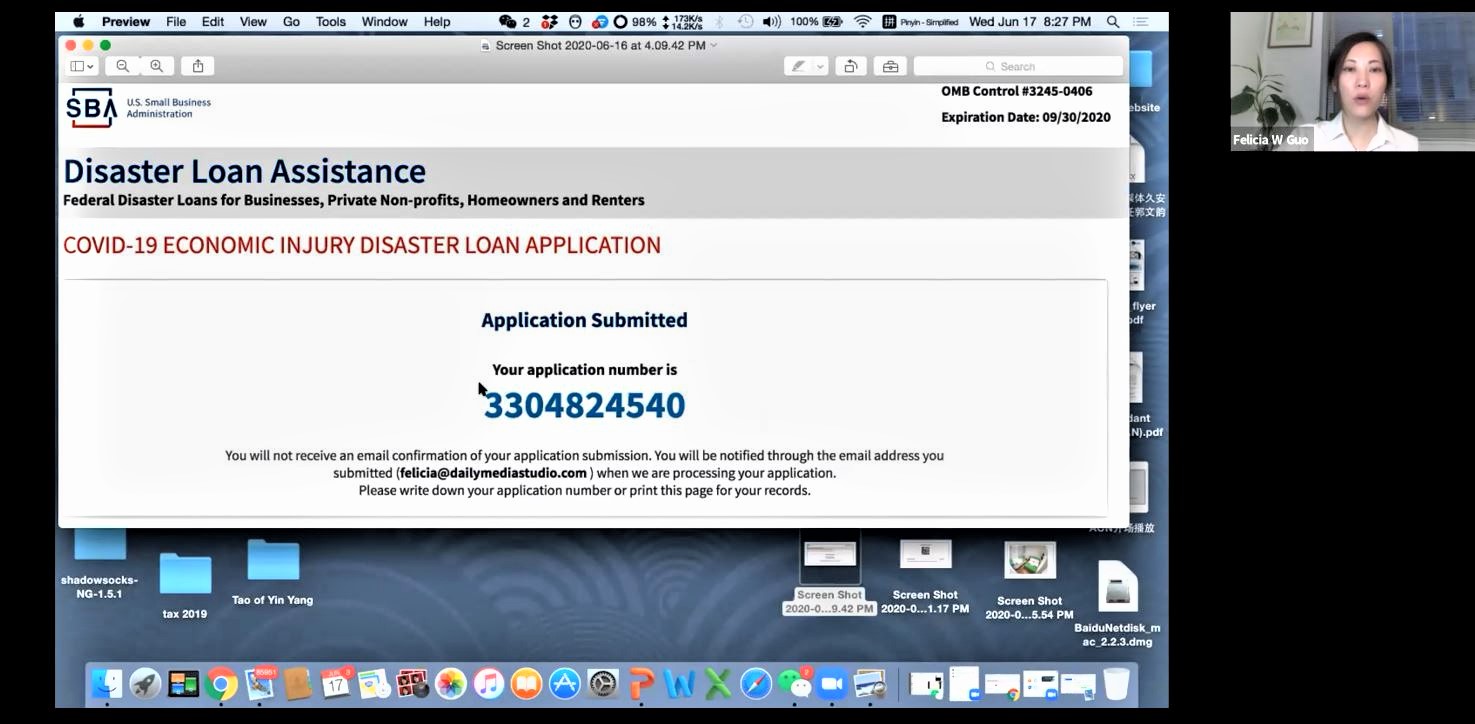Image resolution: width=1475 pixels, height=724 pixels.
Task: Open Finder from the Dock
Action: tap(107, 684)
